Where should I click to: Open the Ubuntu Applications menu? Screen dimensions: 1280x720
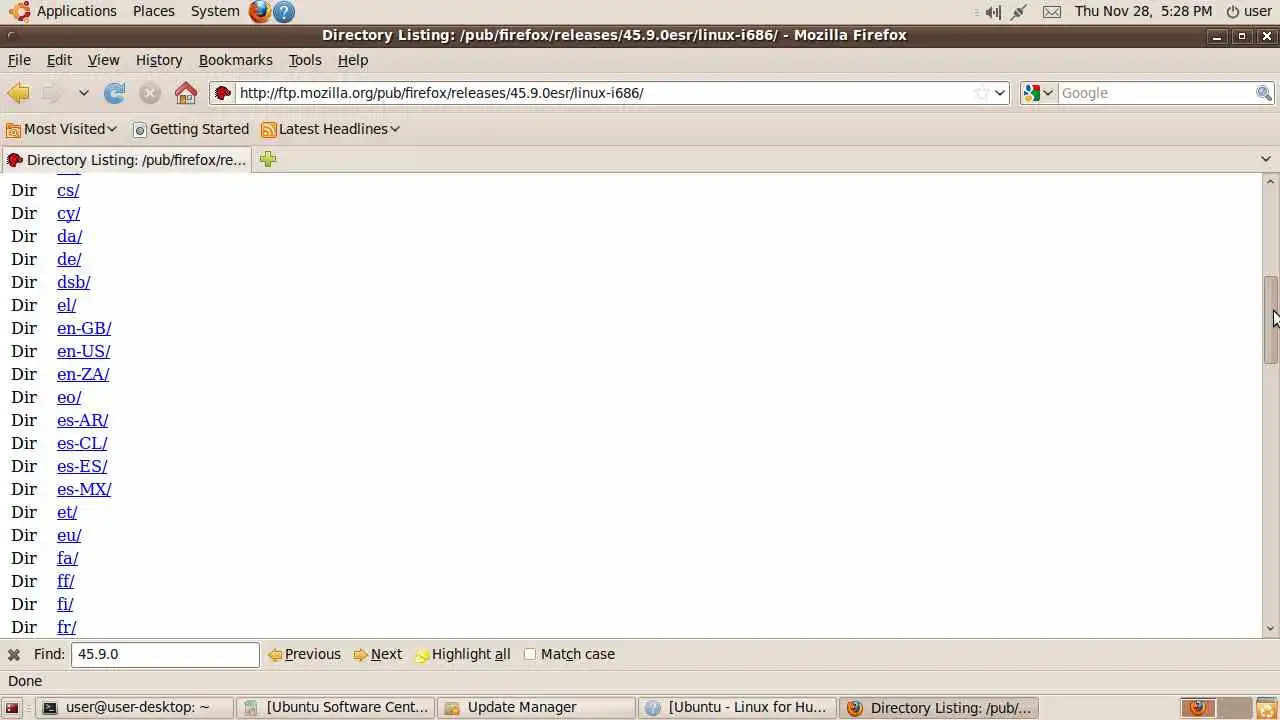(x=63, y=11)
